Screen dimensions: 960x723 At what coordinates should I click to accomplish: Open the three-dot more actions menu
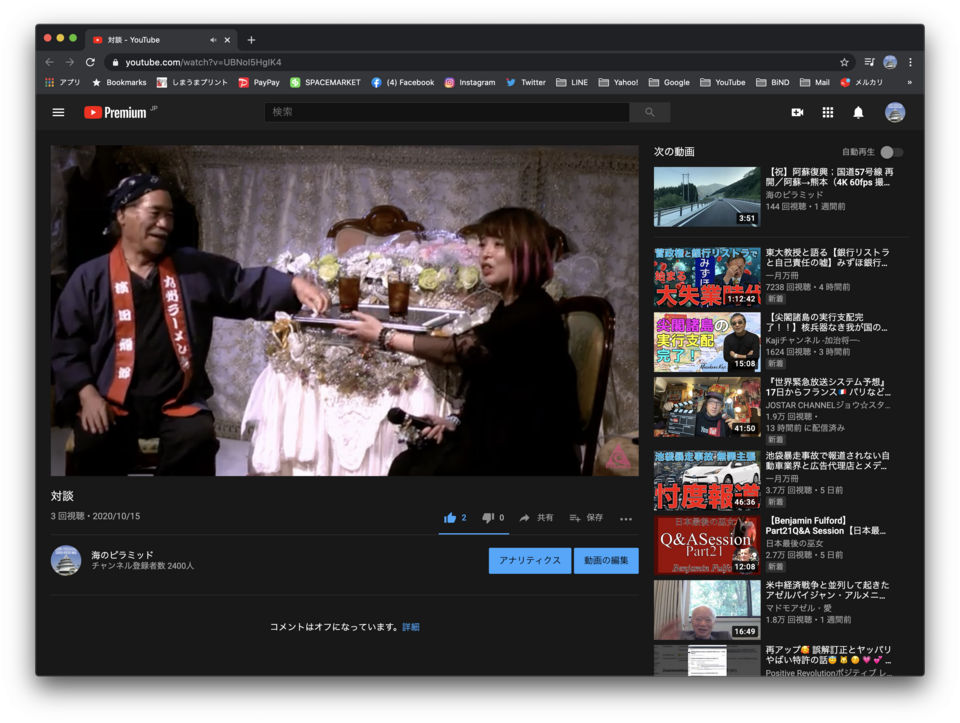tap(626, 518)
